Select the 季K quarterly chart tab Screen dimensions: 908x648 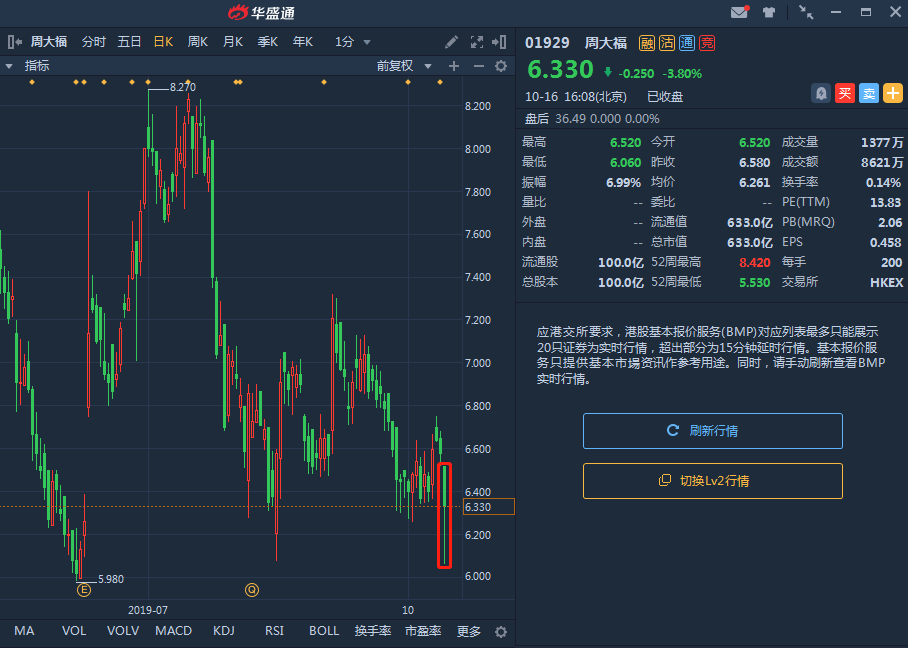268,42
